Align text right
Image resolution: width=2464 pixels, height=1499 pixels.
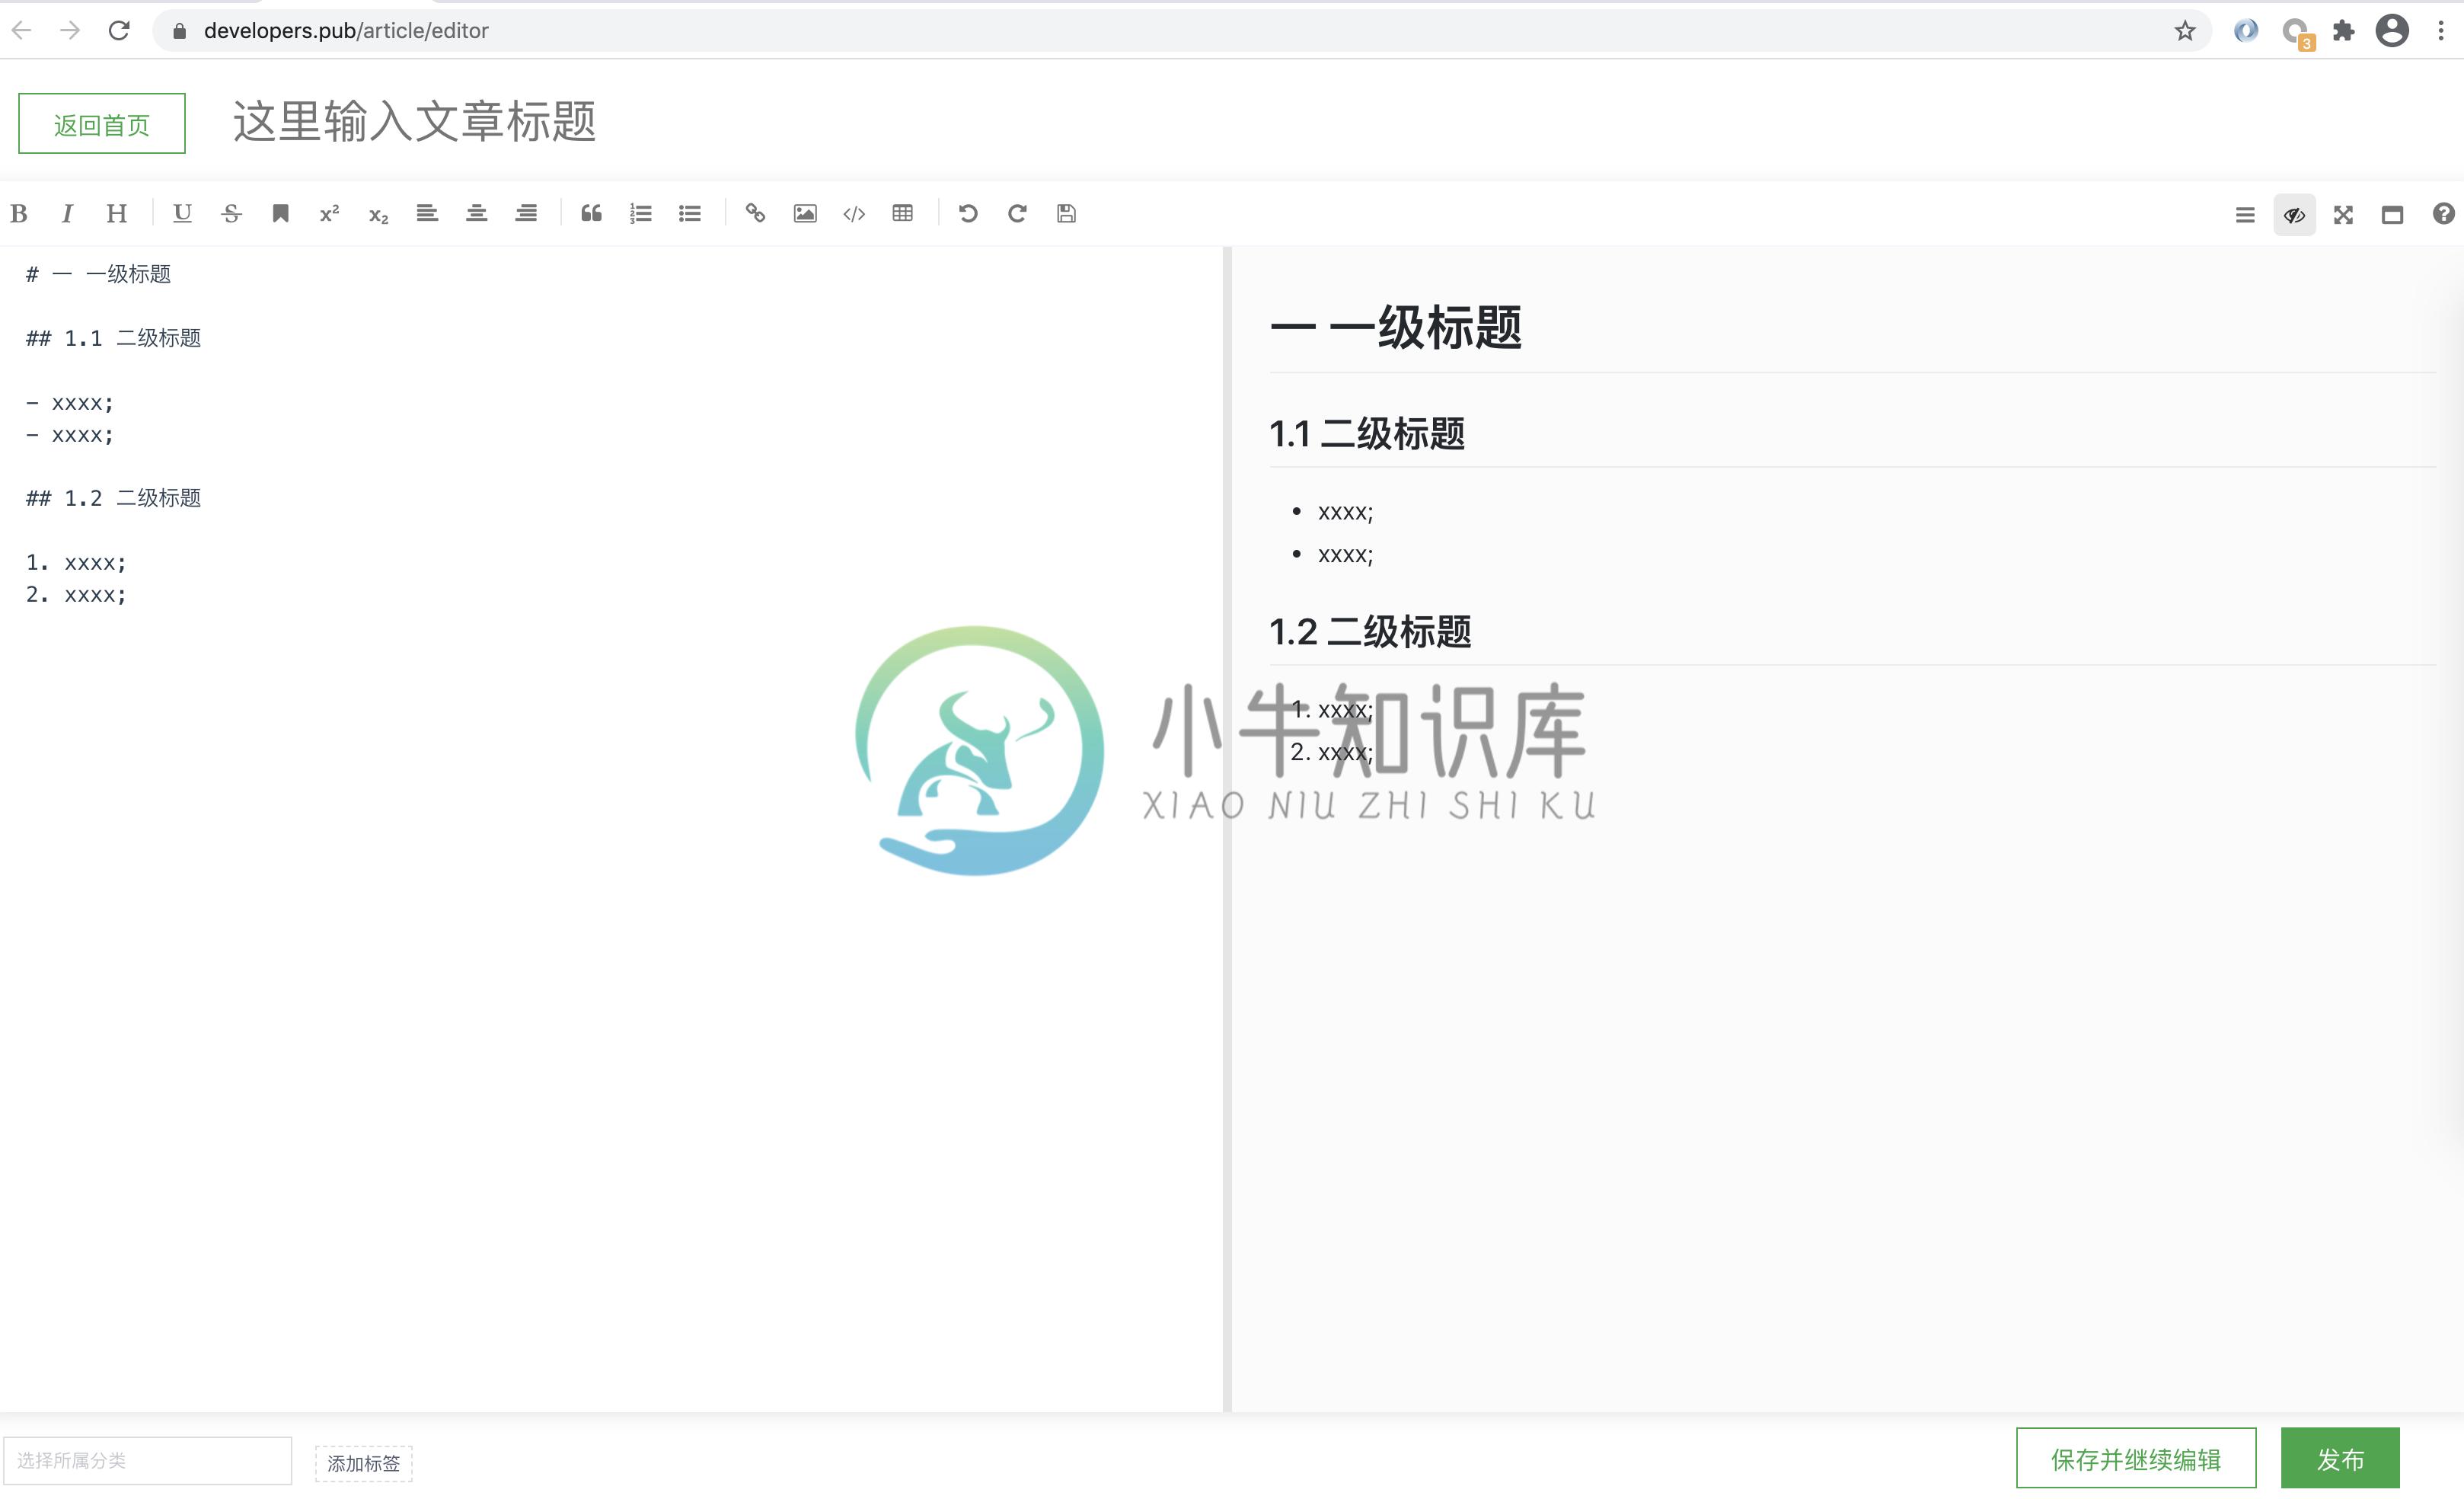[x=526, y=213]
